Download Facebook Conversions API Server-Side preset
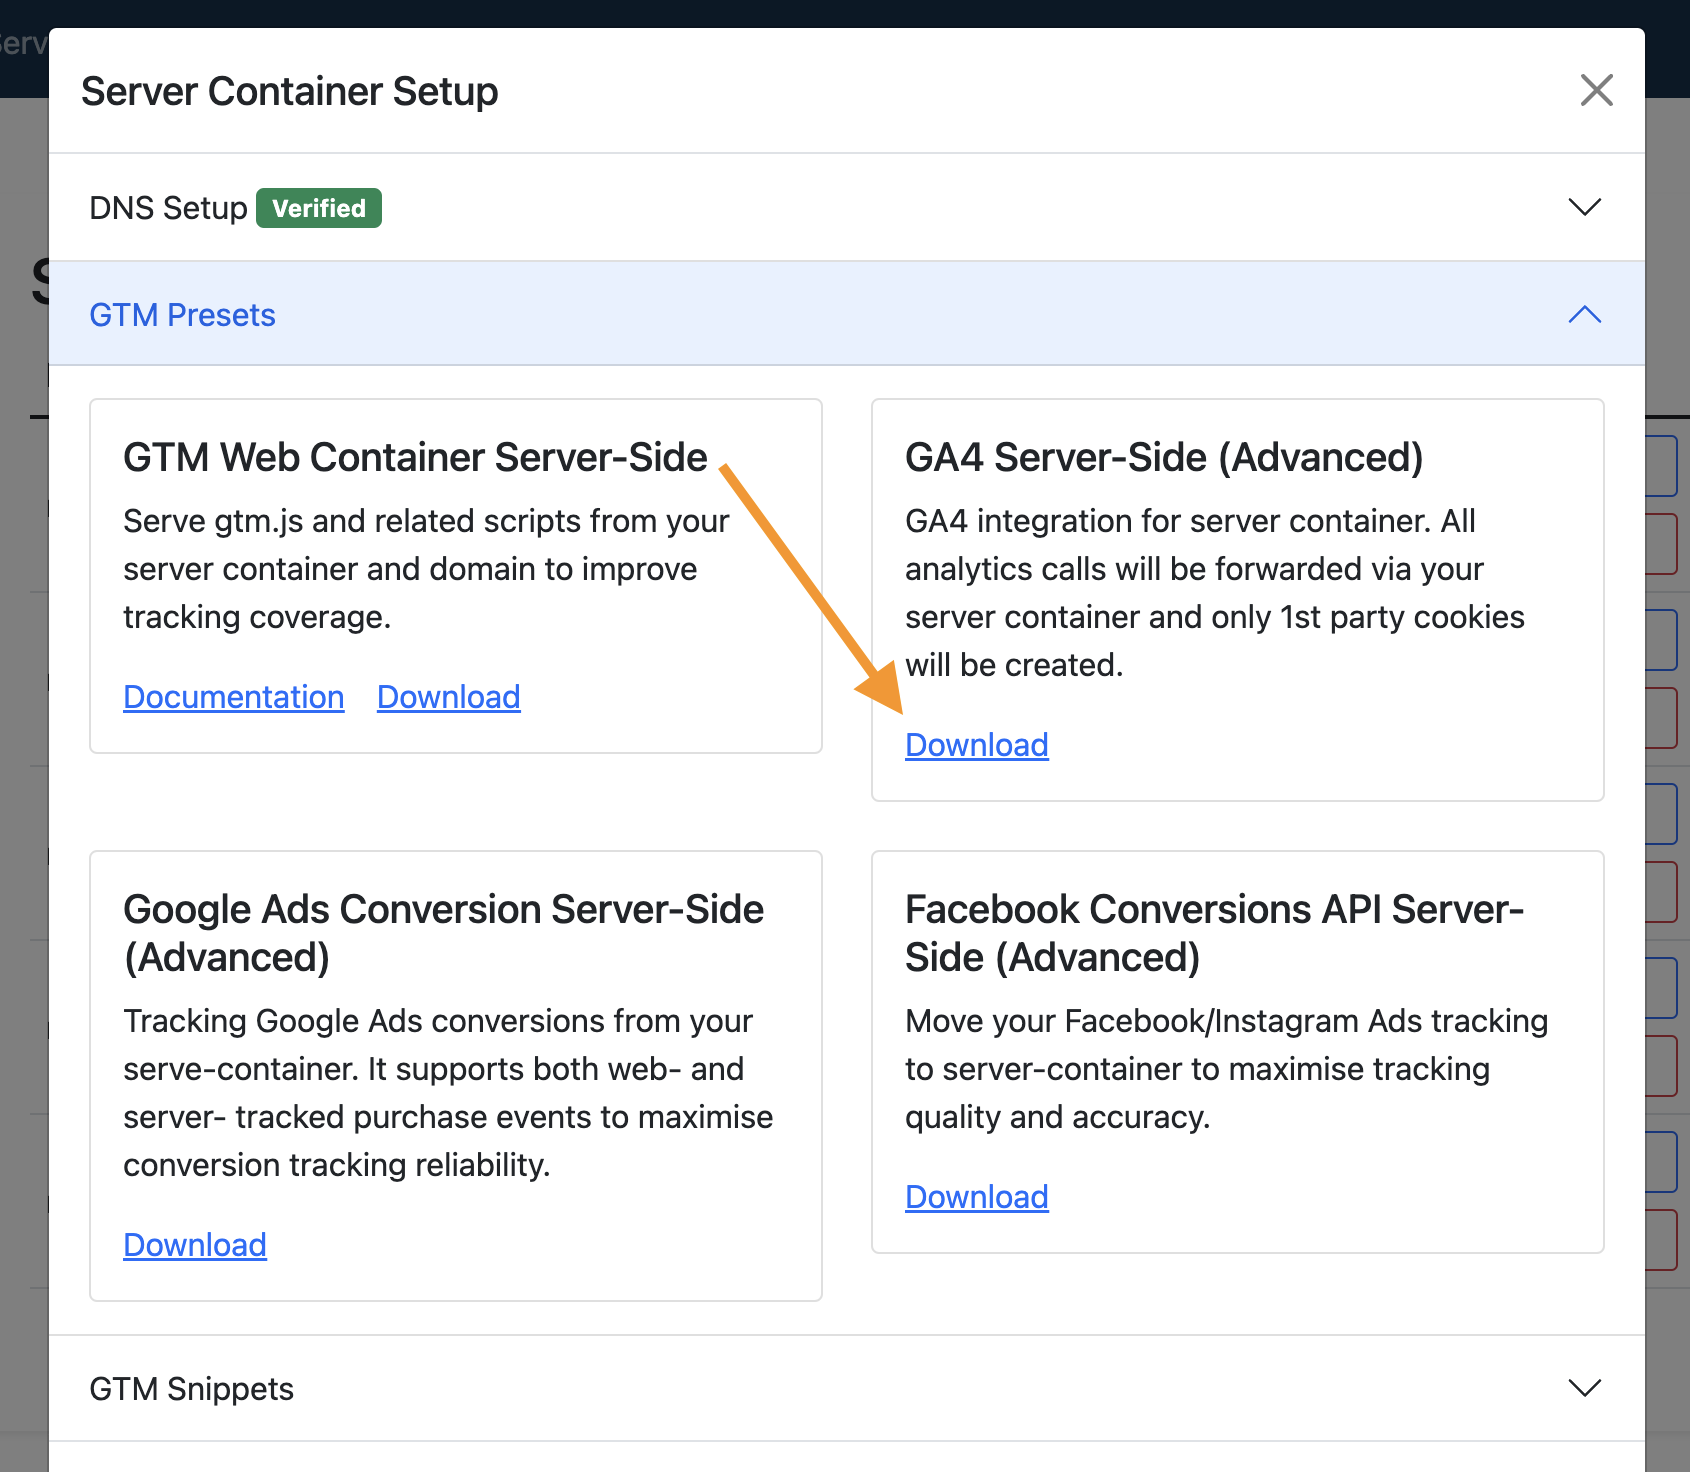The image size is (1690, 1472). pyautogui.click(x=976, y=1197)
